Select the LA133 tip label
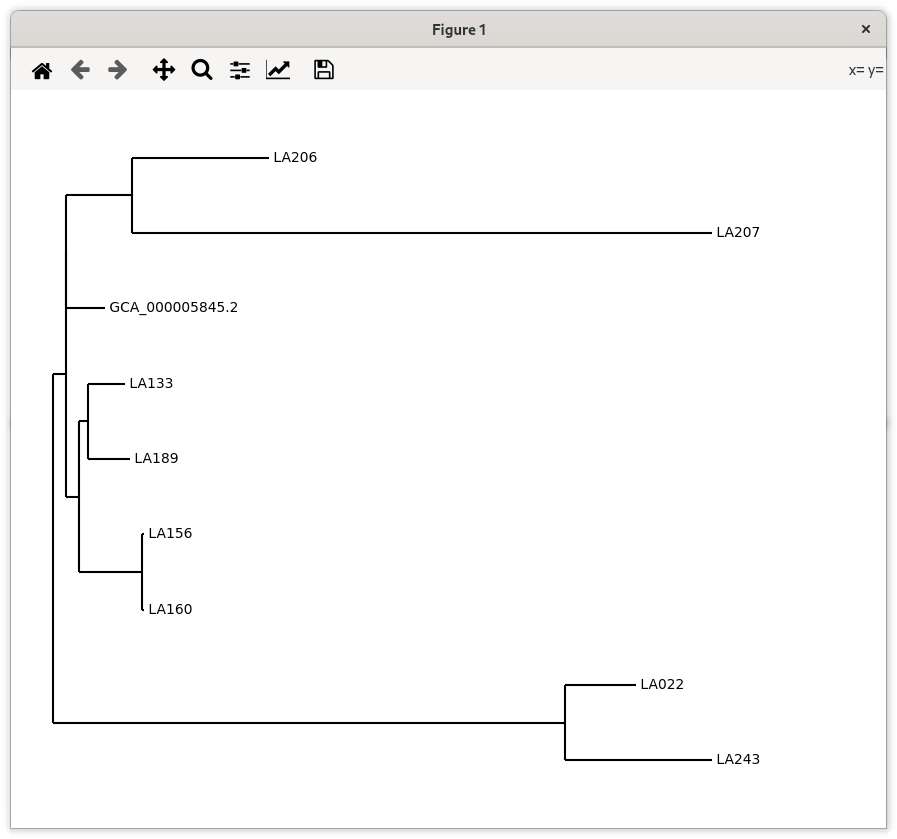The width and height of the screenshot is (897, 839). (x=151, y=384)
